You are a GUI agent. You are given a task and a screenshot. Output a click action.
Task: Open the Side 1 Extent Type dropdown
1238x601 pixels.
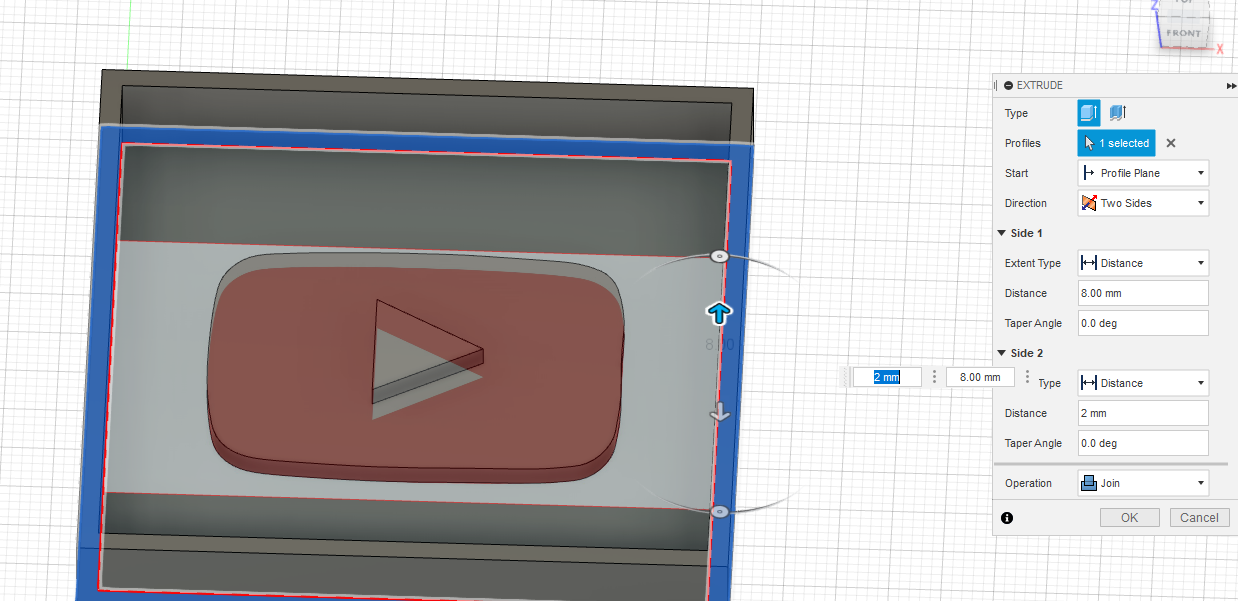tap(1143, 263)
